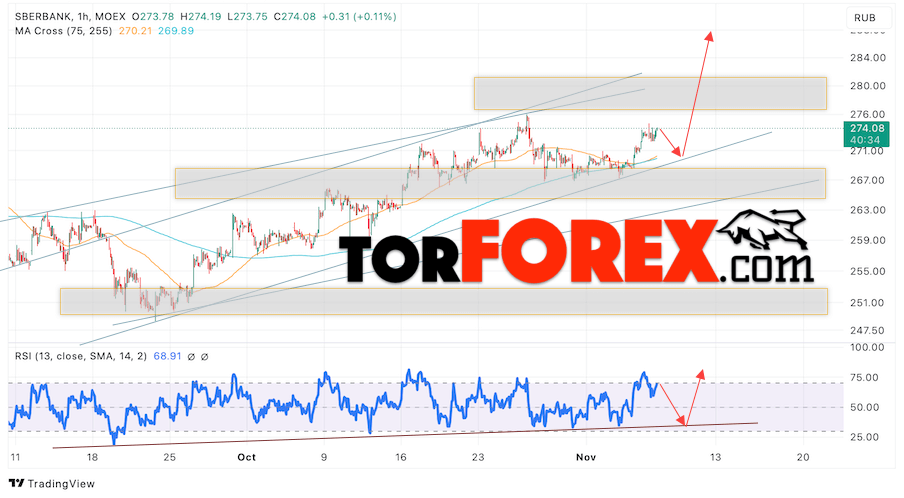904x498 pixels.
Task: Click date axis label 25
Action: click(170, 458)
